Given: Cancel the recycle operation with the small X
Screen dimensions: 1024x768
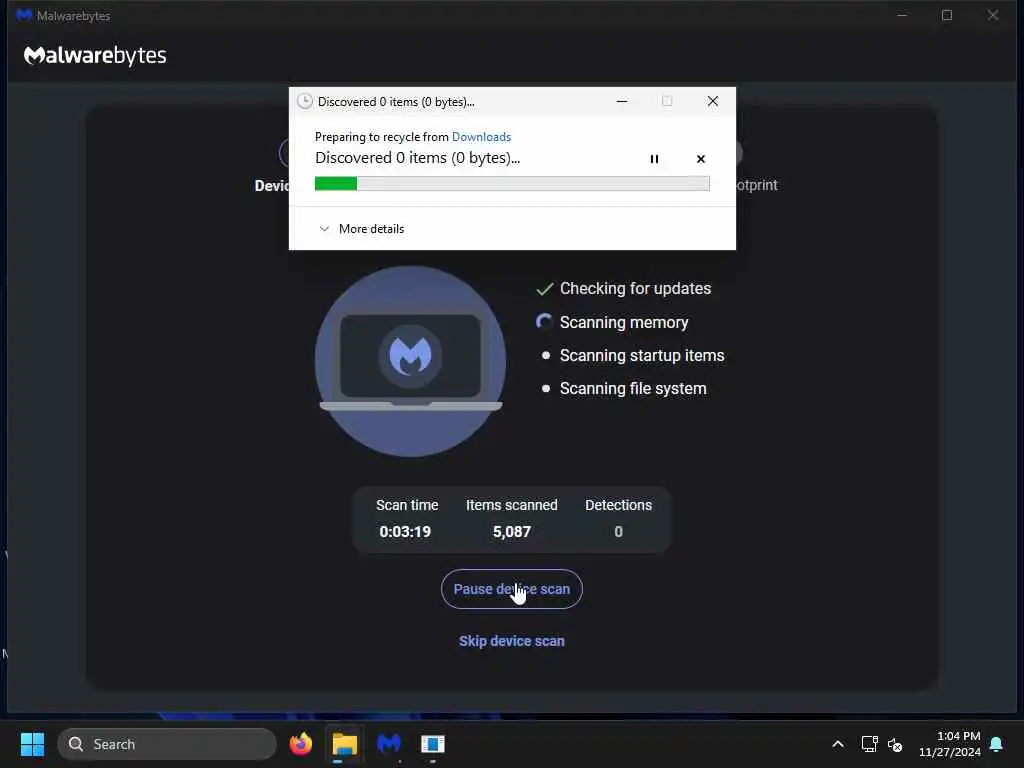Looking at the screenshot, I should click(701, 159).
